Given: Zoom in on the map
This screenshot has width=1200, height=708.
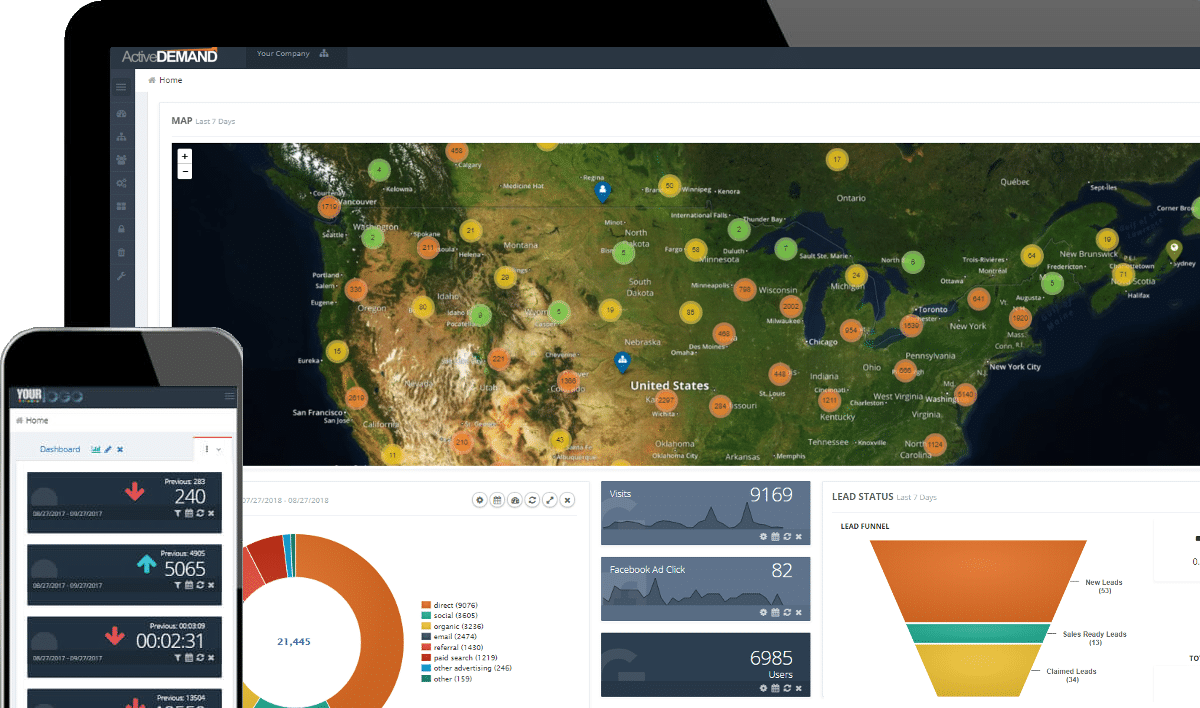Looking at the screenshot, I should [x=184, y=157].
